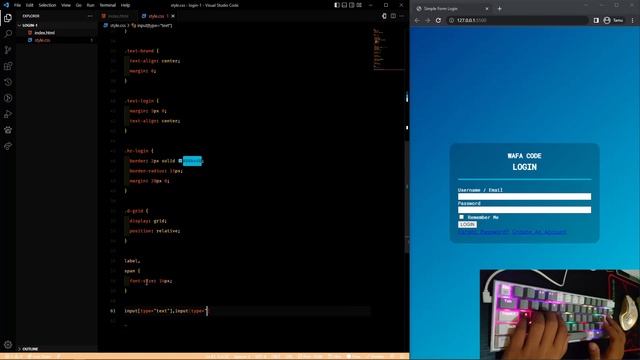Reload the page in Chrome
The image size is (640, 360).
point(438,20)
